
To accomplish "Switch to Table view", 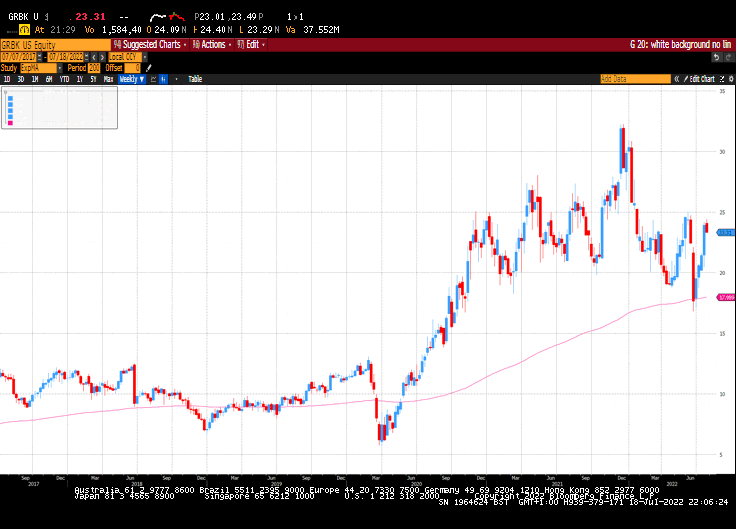I will tap(195, 79).
